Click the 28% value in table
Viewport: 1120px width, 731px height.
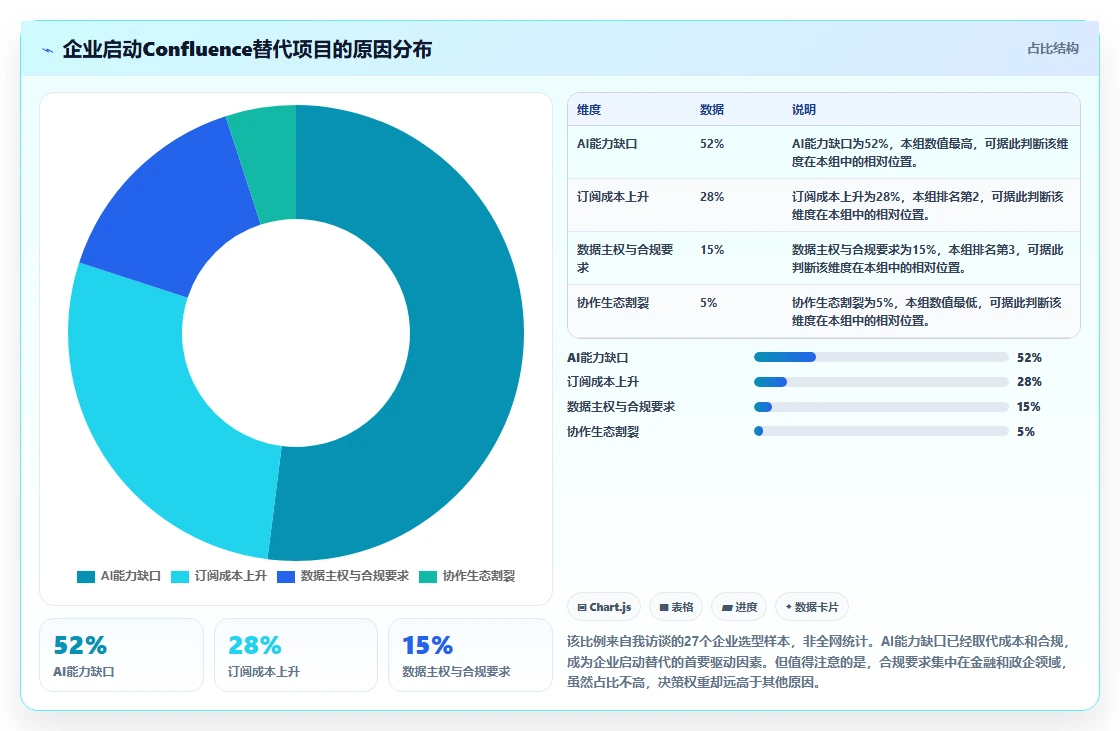click(712, 197)
